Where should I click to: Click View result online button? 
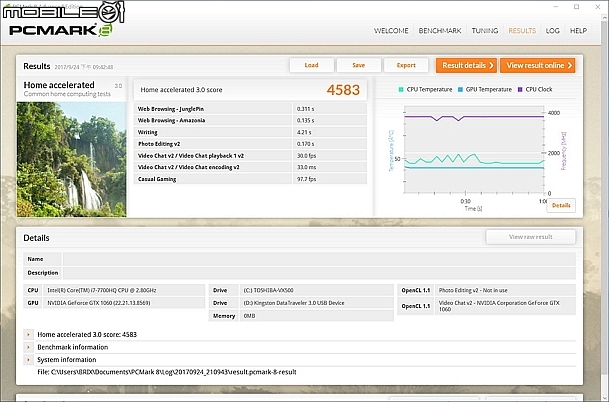click(538, 65)
